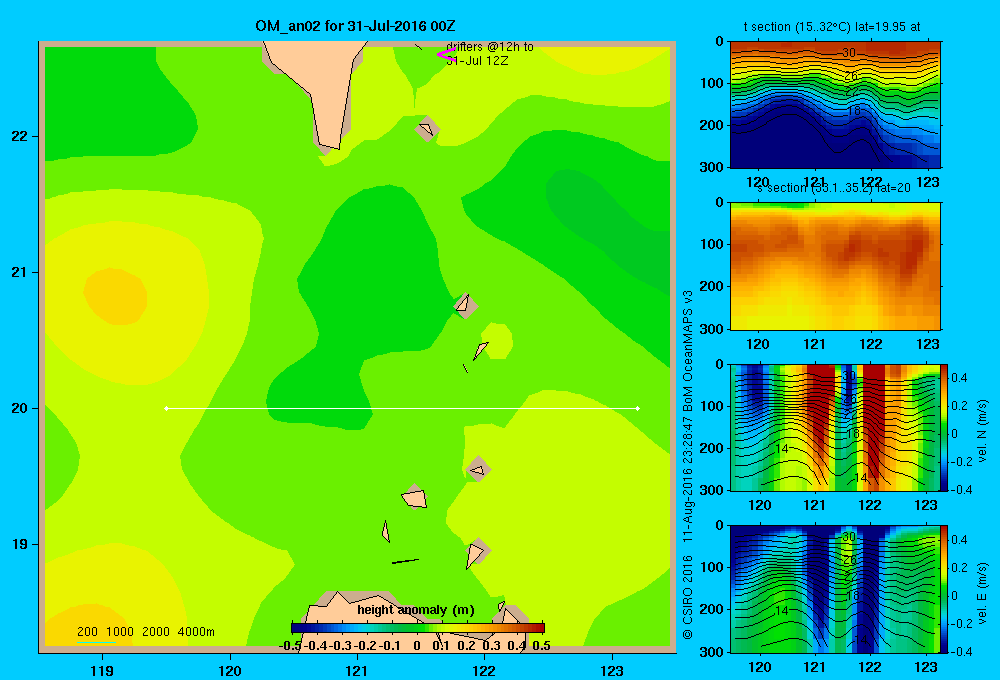Click the '200' depth label on vel. N section
Screen dimensions: 1000x680
click(x=712, y=448)
